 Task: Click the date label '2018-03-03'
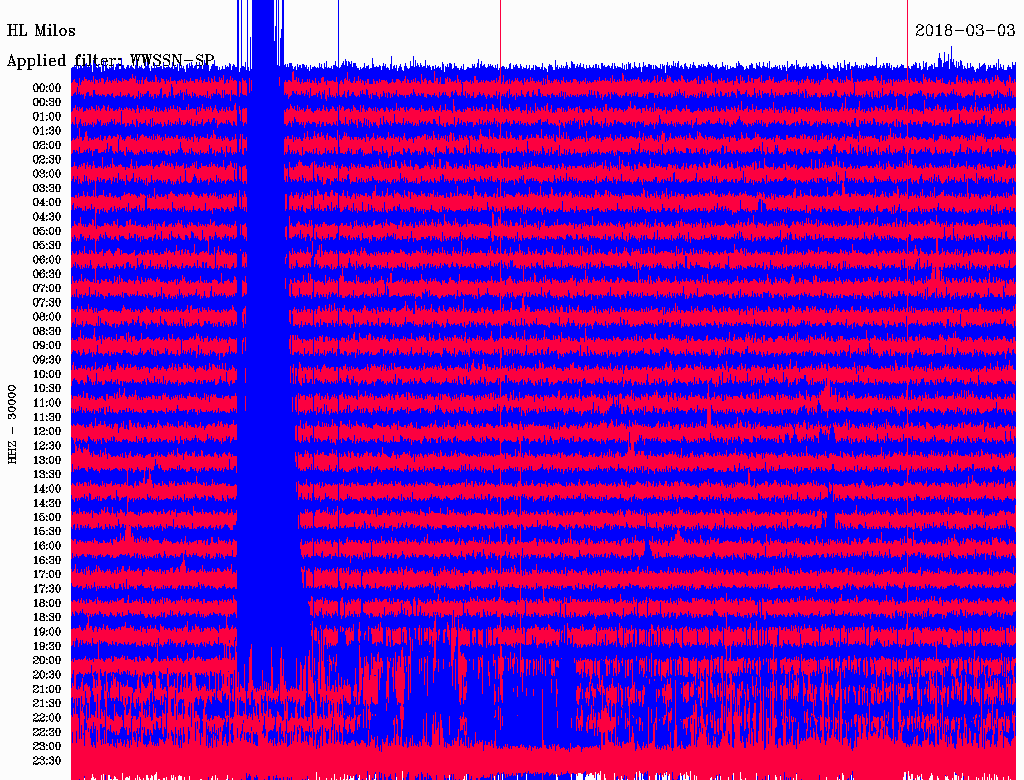click(965, 30)
